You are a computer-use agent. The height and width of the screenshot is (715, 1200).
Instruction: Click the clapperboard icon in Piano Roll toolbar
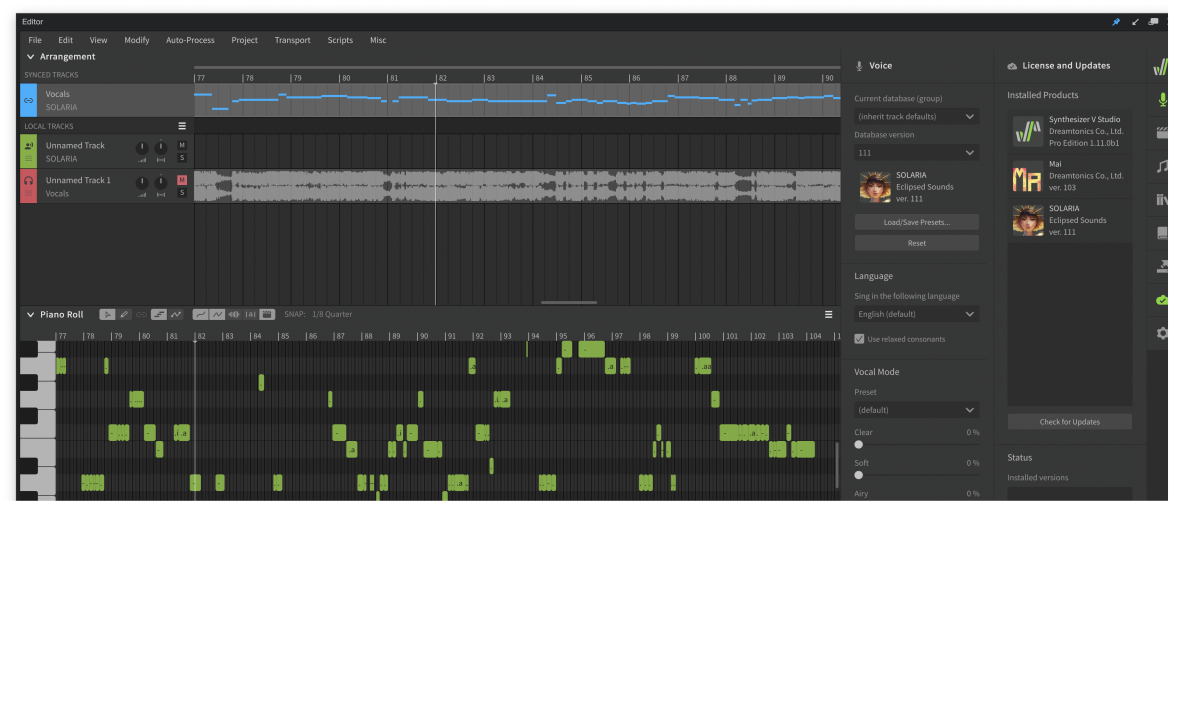pos(267,314)
